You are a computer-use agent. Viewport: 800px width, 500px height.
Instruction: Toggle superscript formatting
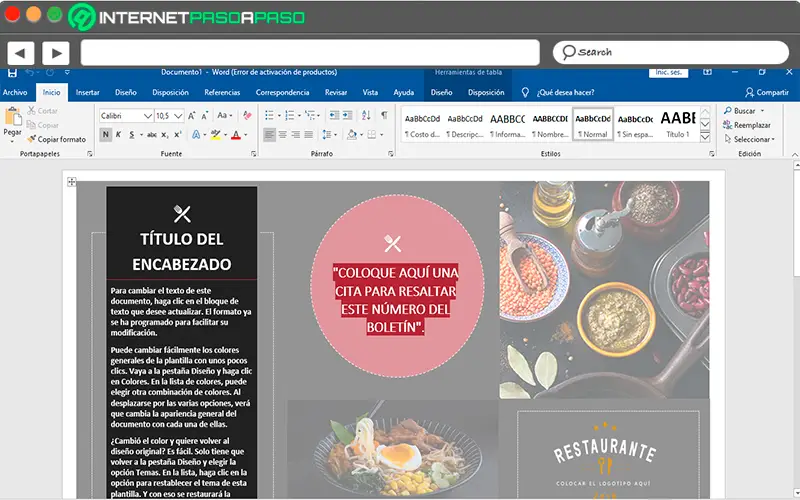(178, 135)
